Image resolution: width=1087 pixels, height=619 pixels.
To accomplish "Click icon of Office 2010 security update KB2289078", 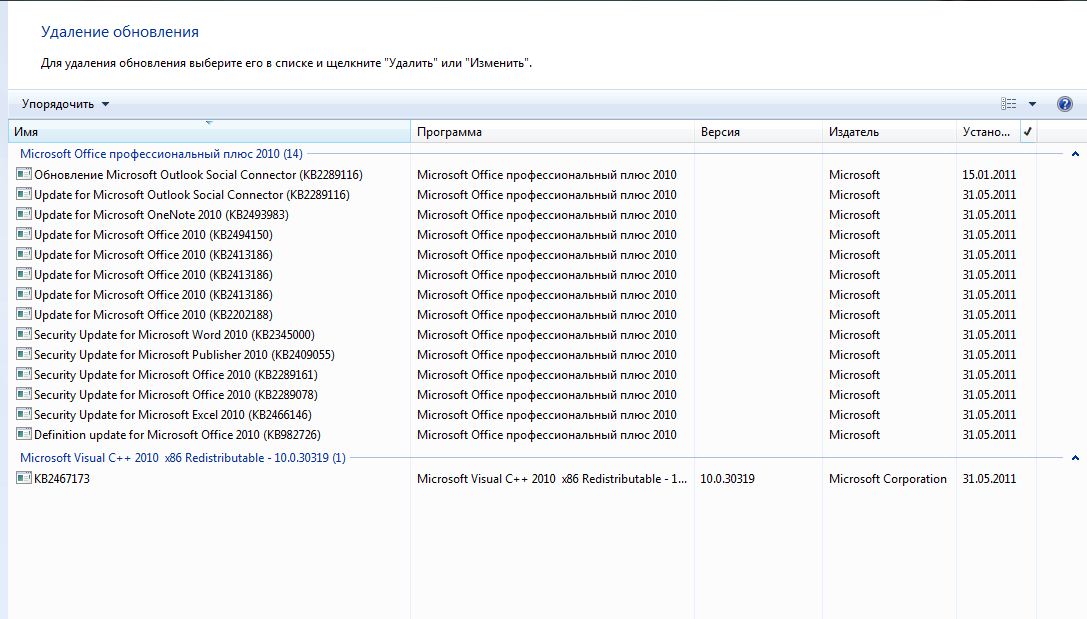I will click(x=24, y=395).
